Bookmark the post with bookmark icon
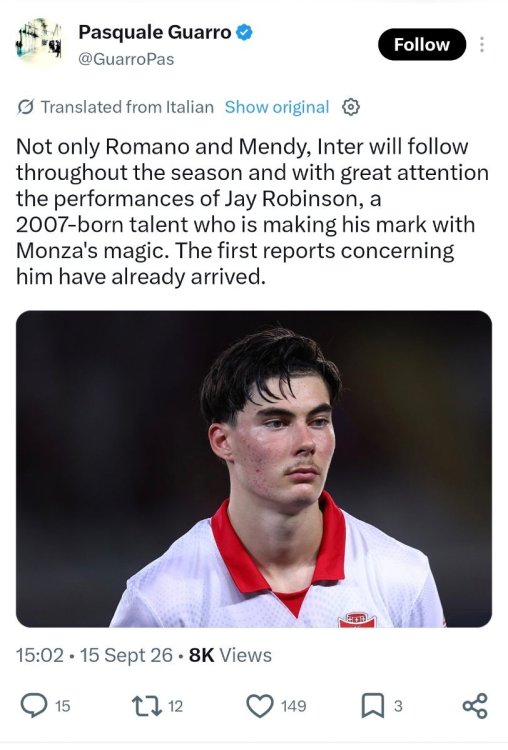Image resolution: width=508 pixels, height=750 pixels. [x=373, y=706]
